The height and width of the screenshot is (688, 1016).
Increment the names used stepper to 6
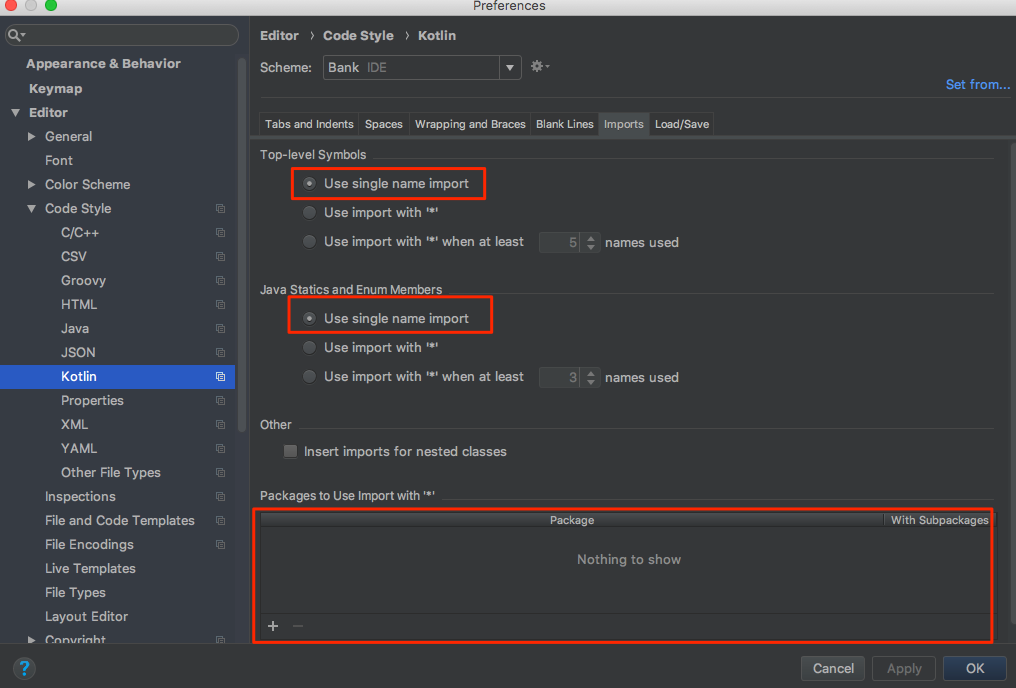coord(590,237)
